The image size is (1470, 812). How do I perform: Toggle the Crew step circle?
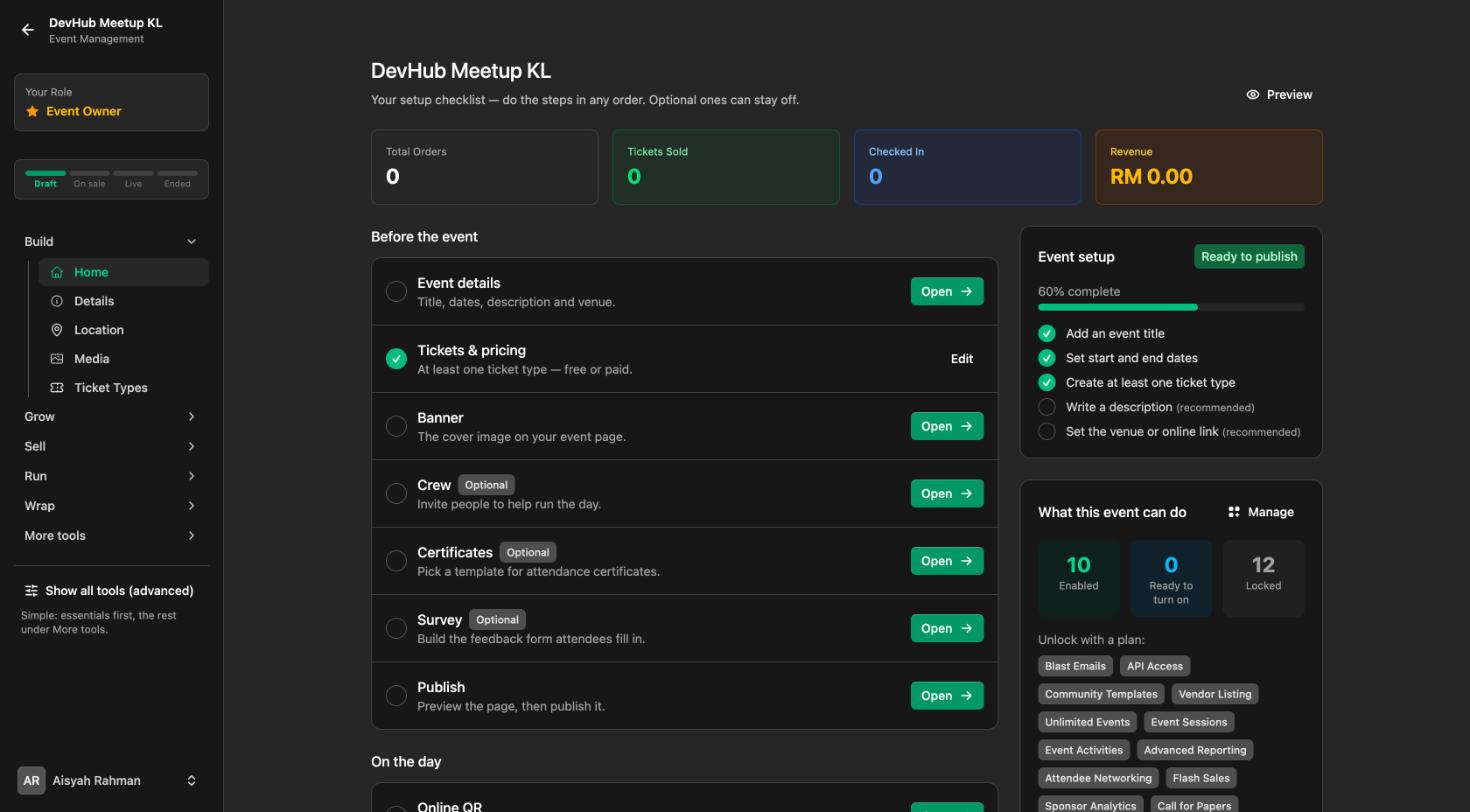pyautogui.click(x=396, y=494)
